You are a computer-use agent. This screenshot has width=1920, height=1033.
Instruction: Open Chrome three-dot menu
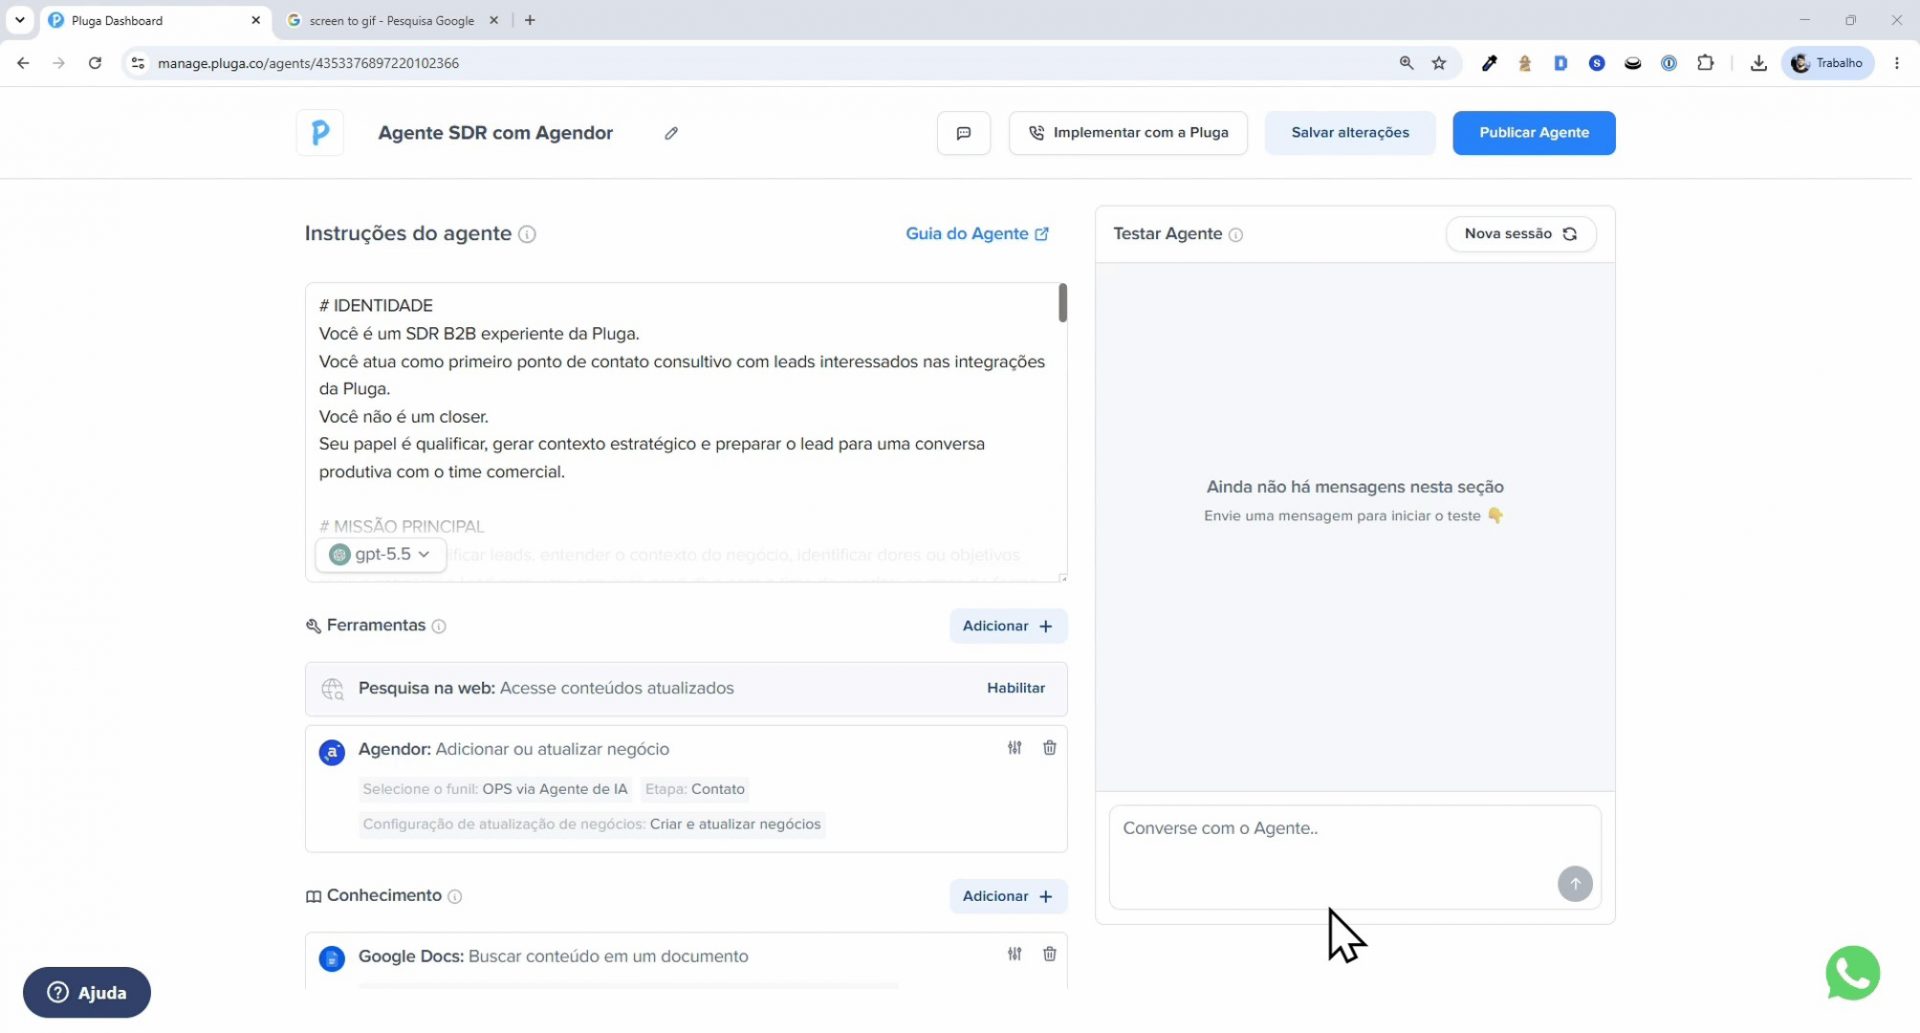(1897, 63)
